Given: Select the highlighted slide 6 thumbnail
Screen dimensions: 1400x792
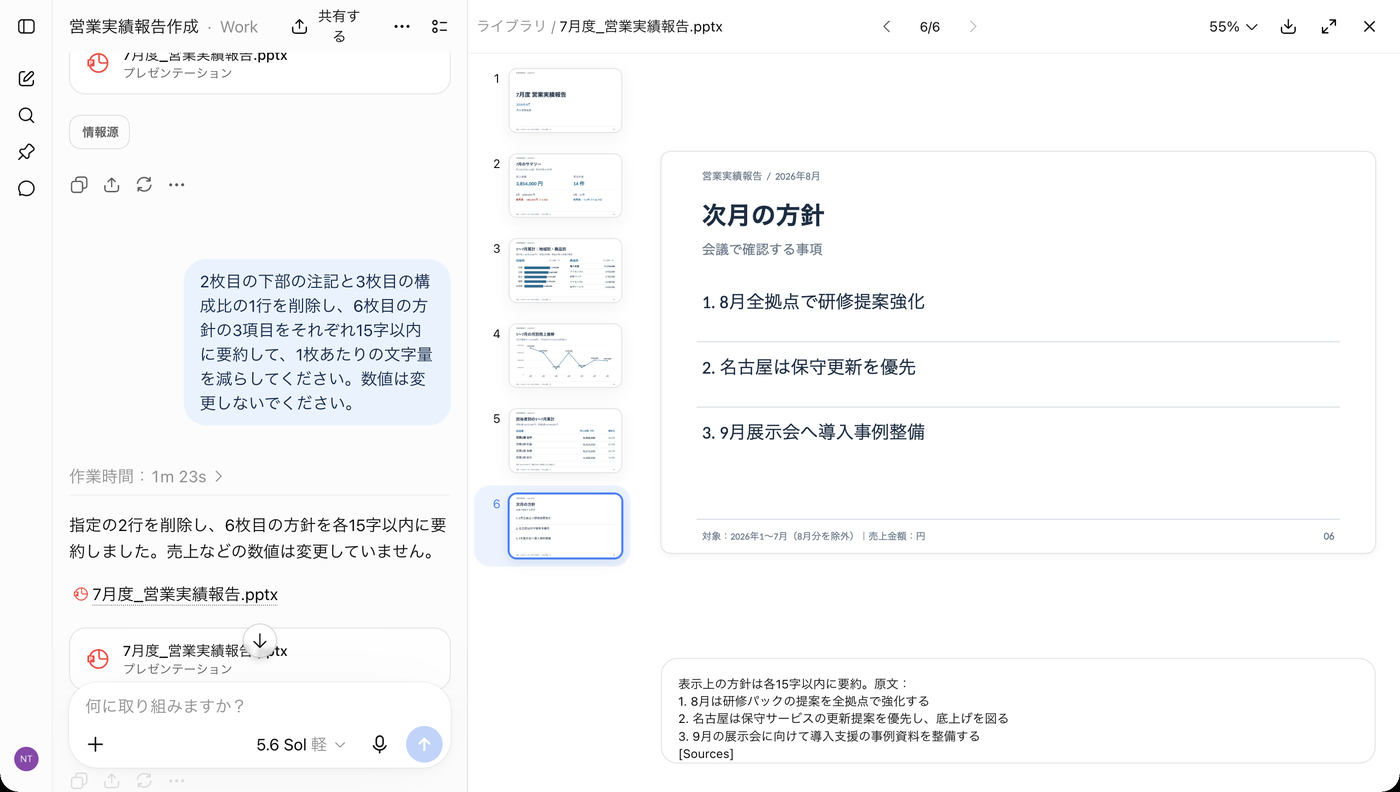Looking at the screenshot, I should (565, 526).
